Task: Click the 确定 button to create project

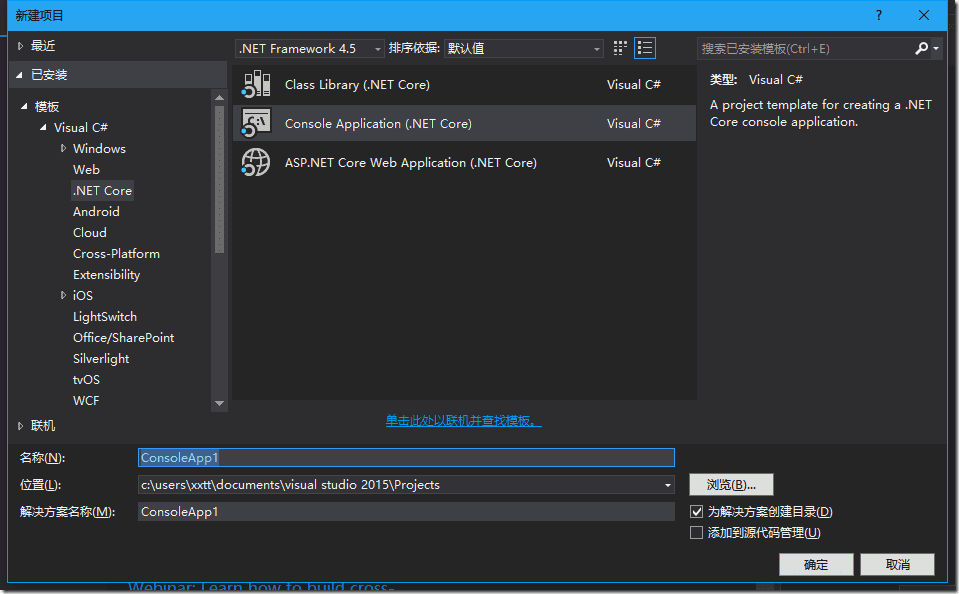Action: 815,564
